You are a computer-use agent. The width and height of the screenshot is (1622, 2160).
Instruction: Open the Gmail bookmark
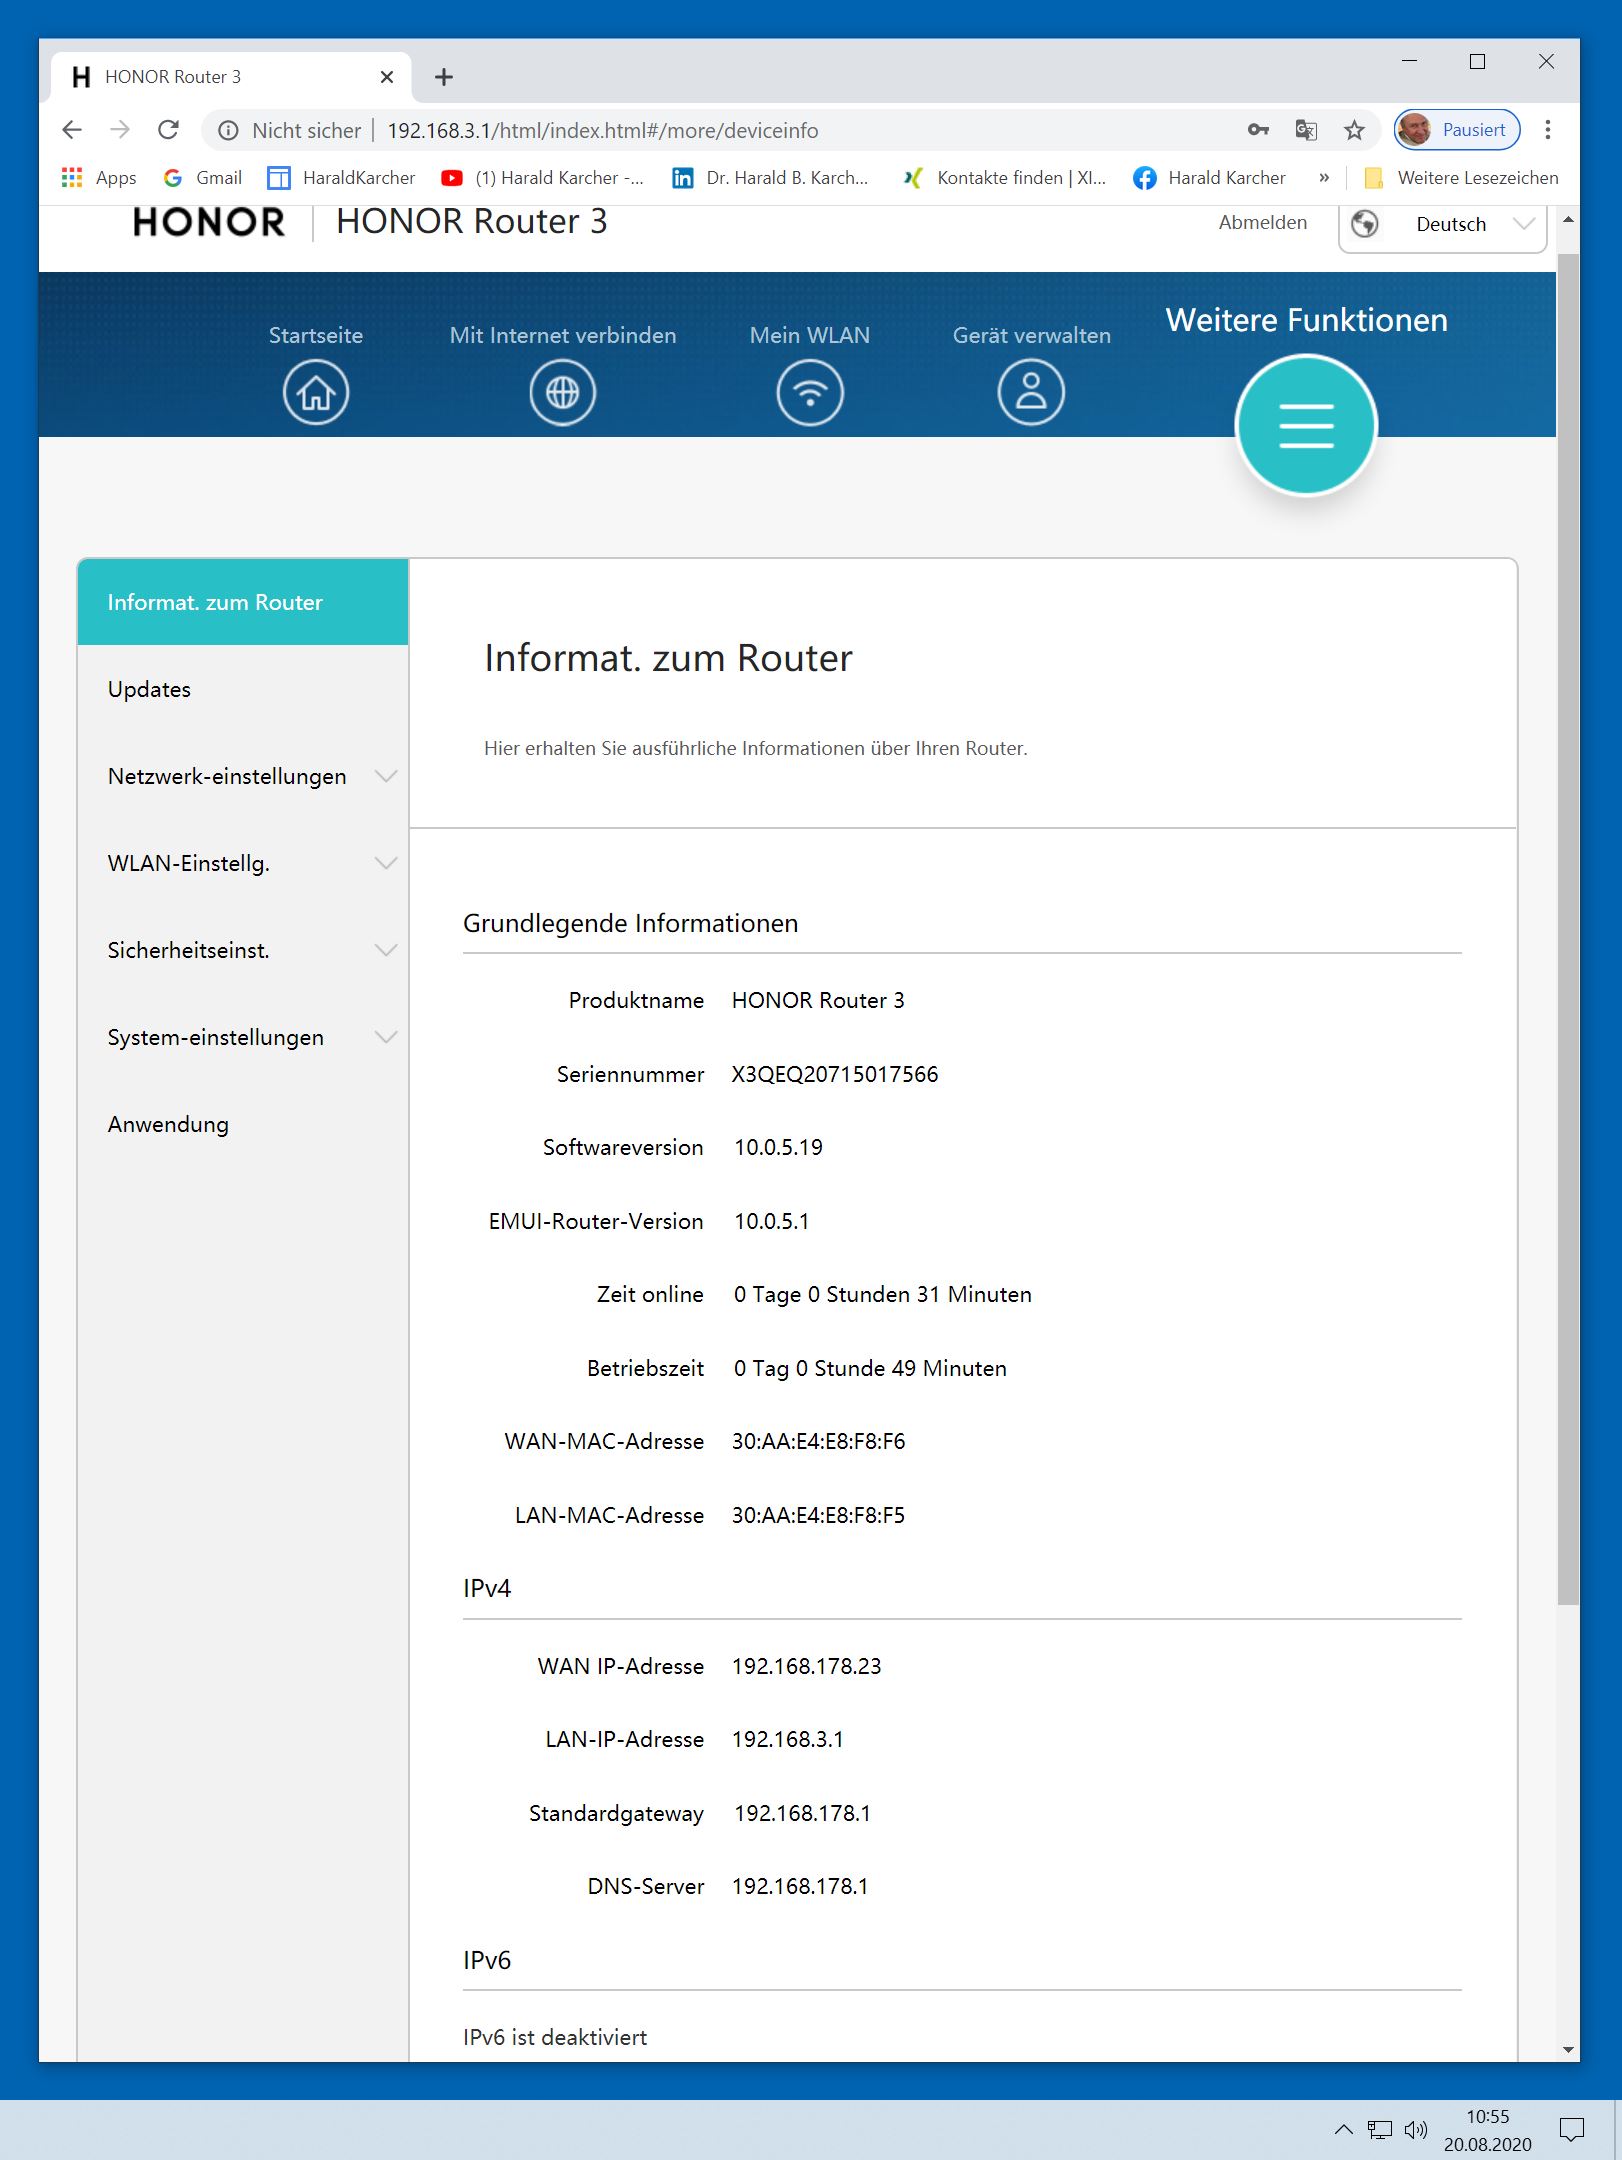pos(203,178)
